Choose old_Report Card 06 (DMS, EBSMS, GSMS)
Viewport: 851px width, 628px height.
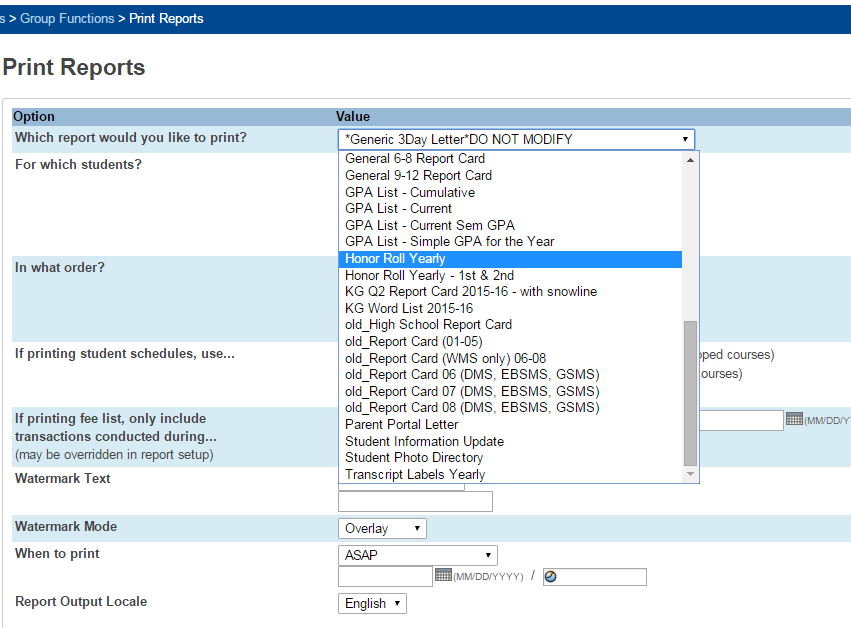point(510,375)
